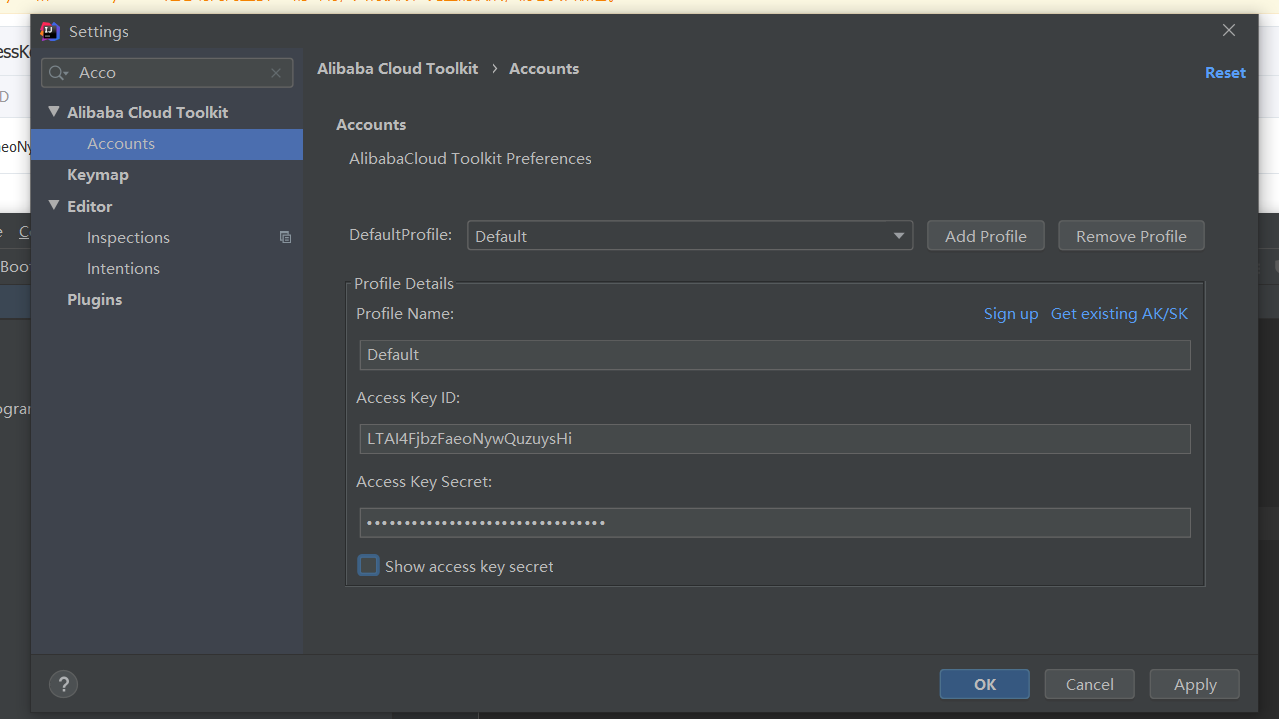Click Get existing AK/SK link

[x=1119, y=314]
